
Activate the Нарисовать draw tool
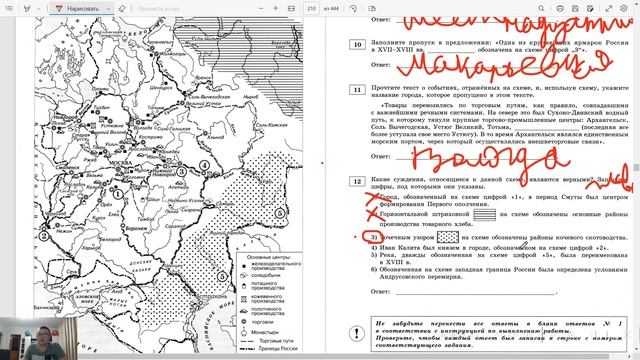(x=78, y=8)
